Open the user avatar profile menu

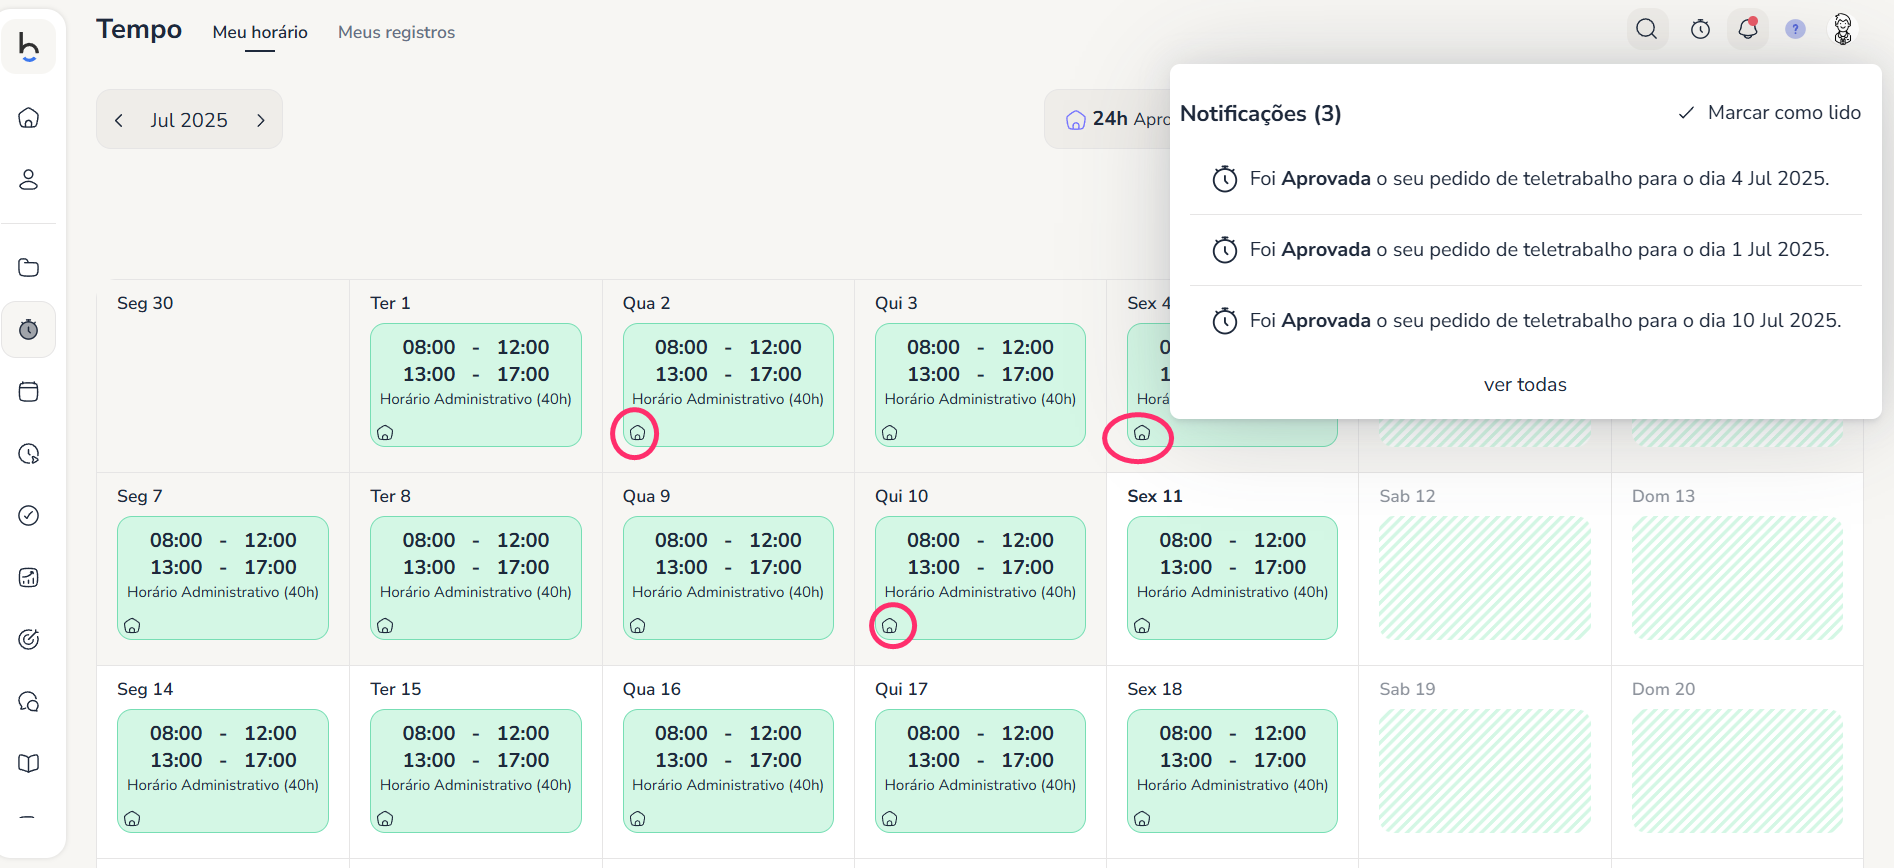pos(1842,29)
